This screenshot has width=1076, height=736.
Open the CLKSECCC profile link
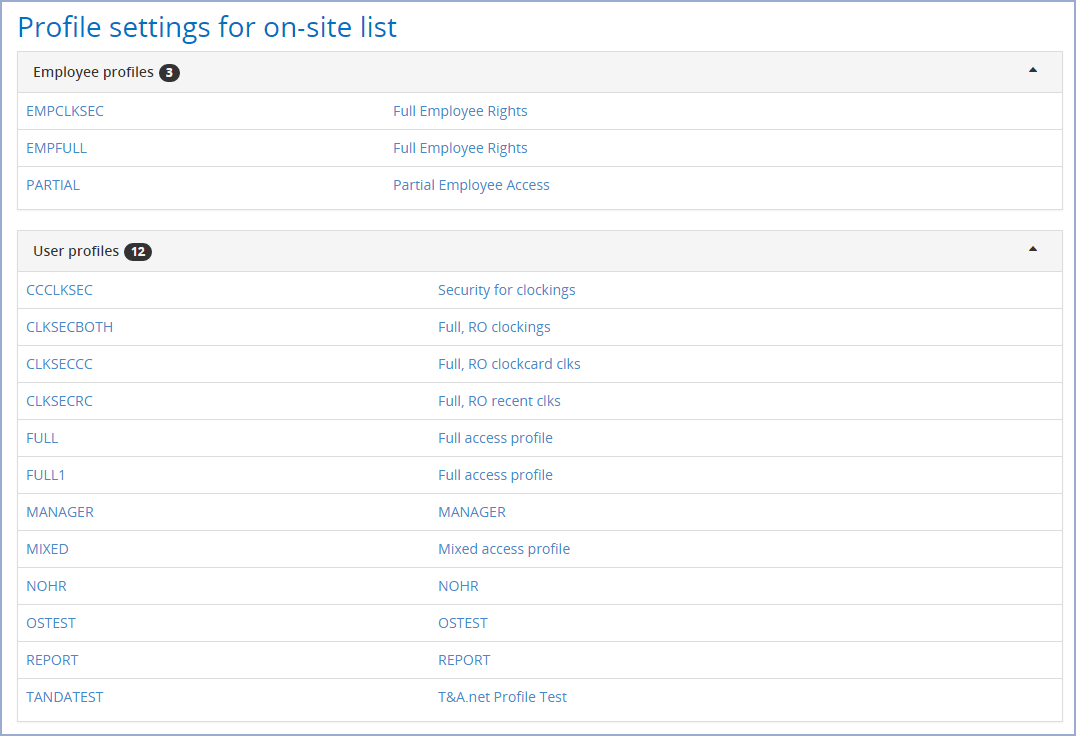tap(60, 364)
